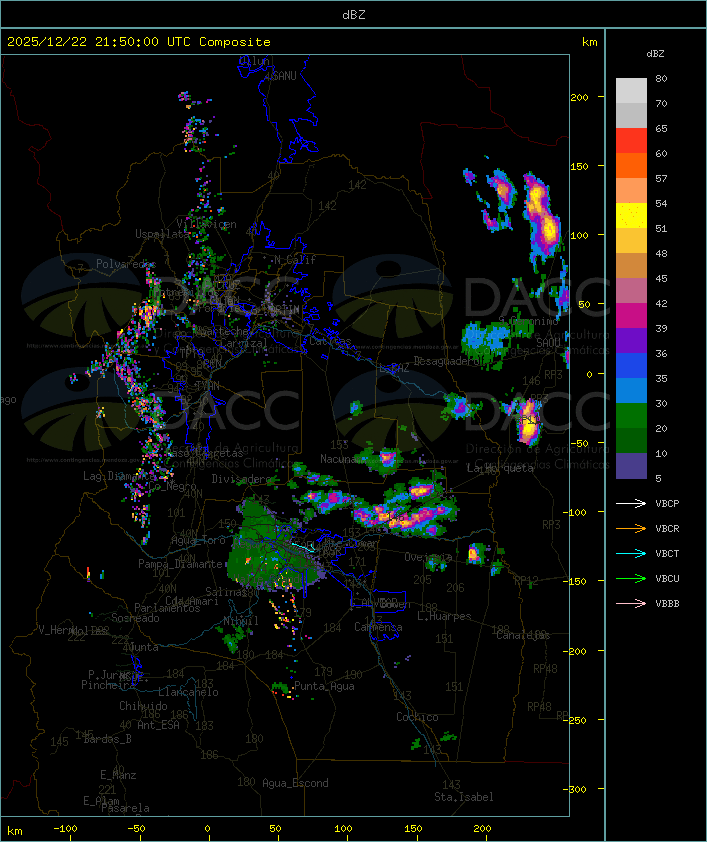707x842 pixels.
Task: Click the Sta.Isabel place label
Action: [x=464, y=797]
